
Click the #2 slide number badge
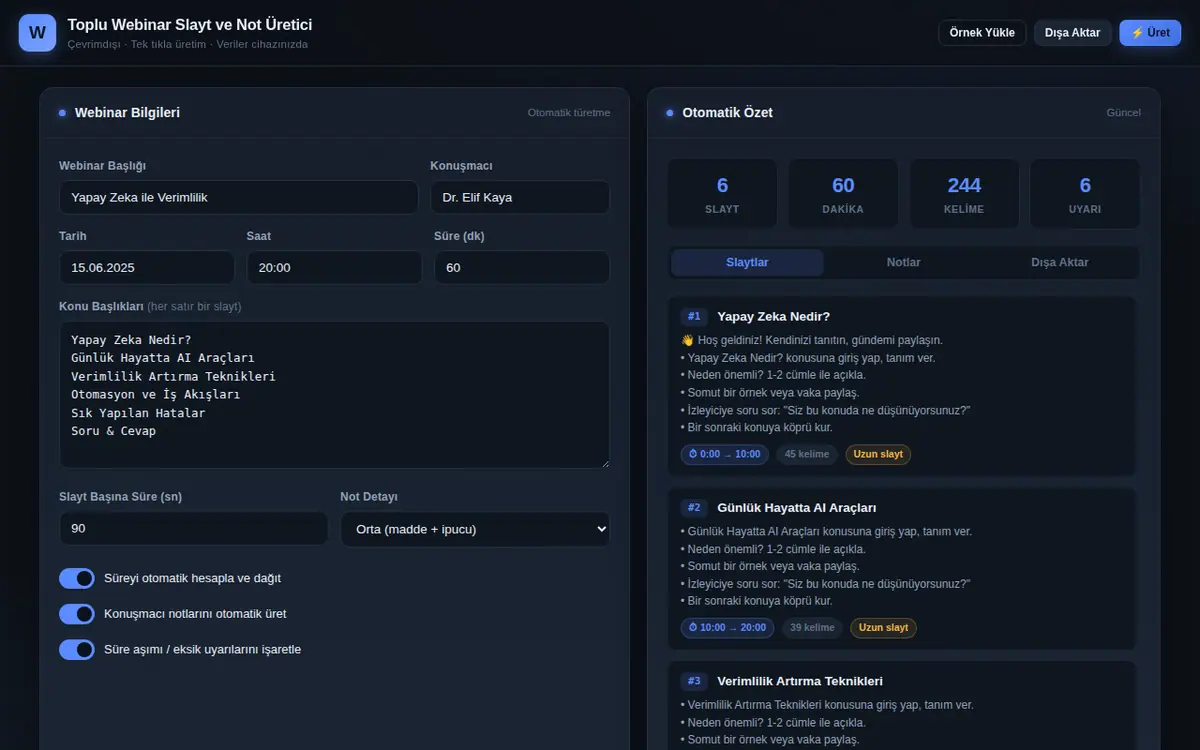[x=694, y=507]
